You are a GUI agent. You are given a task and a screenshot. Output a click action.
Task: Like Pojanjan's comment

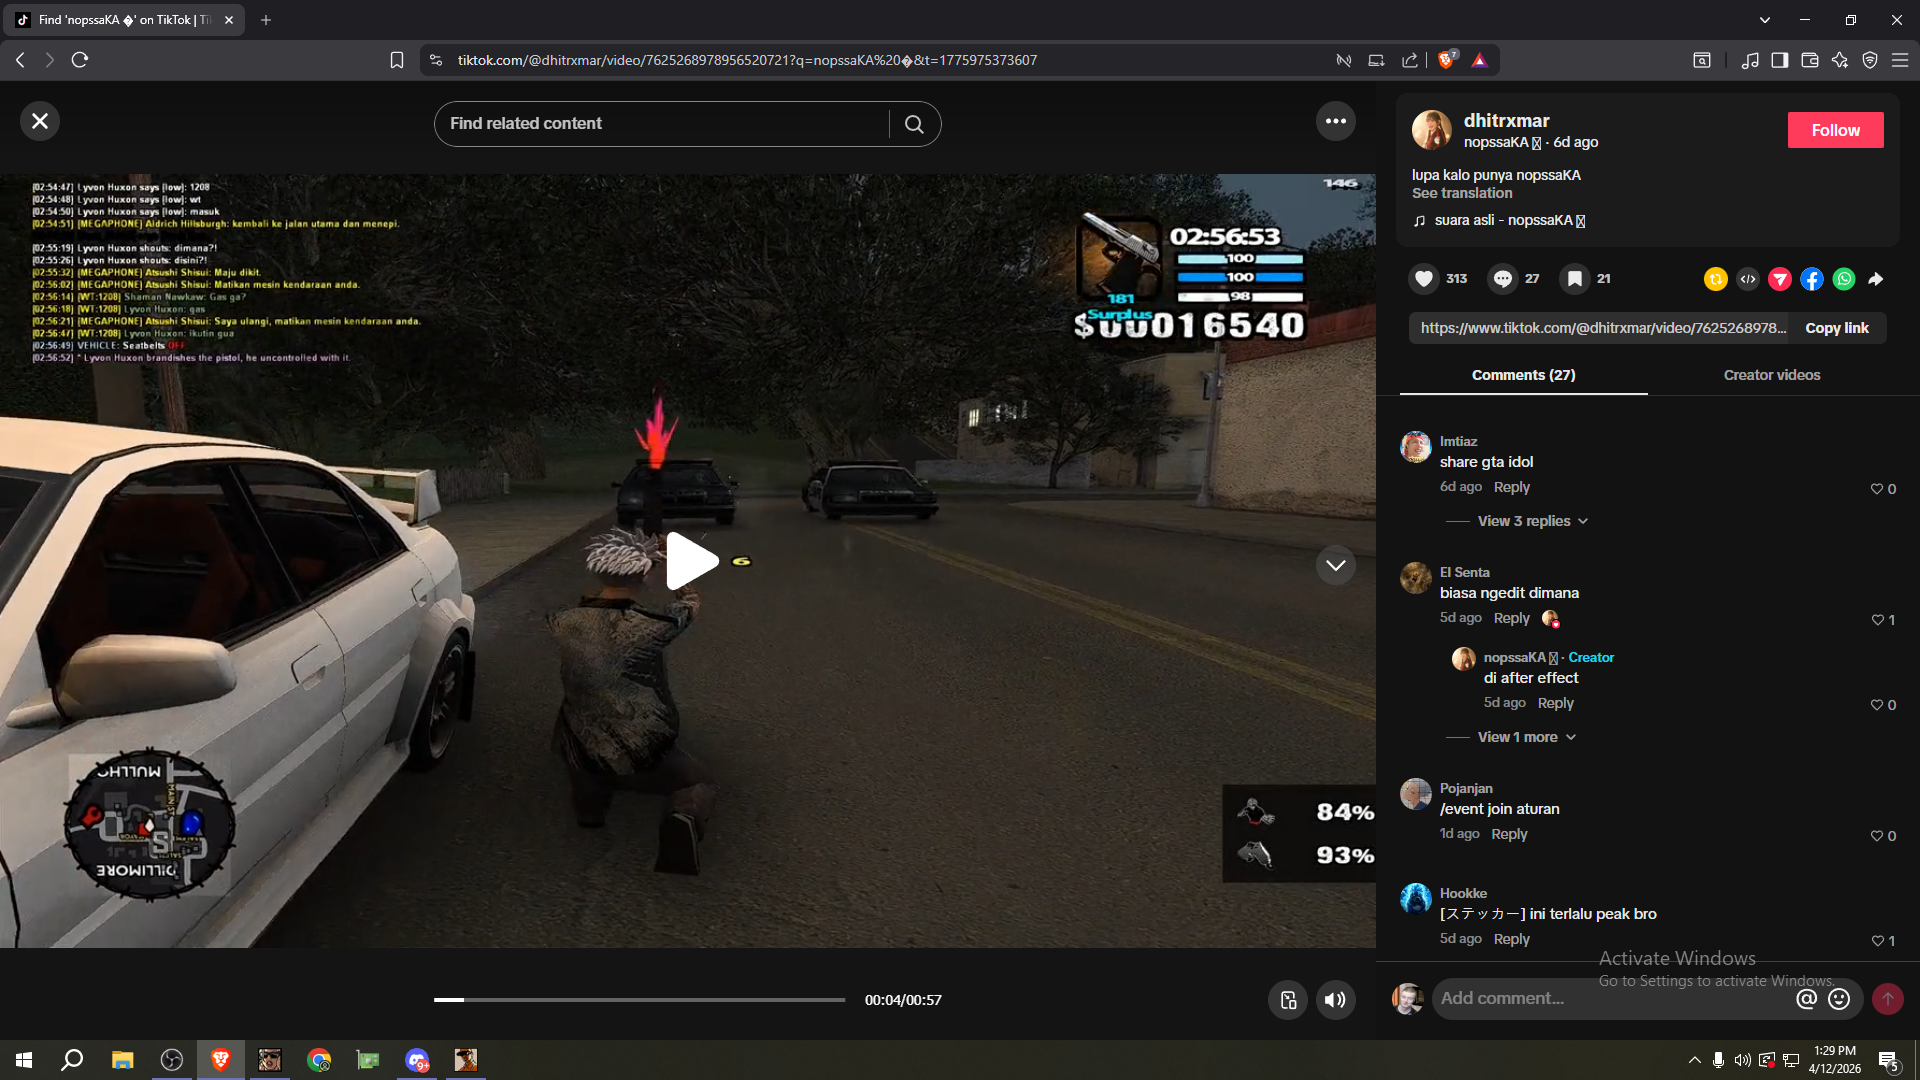tap(1877, 836)
